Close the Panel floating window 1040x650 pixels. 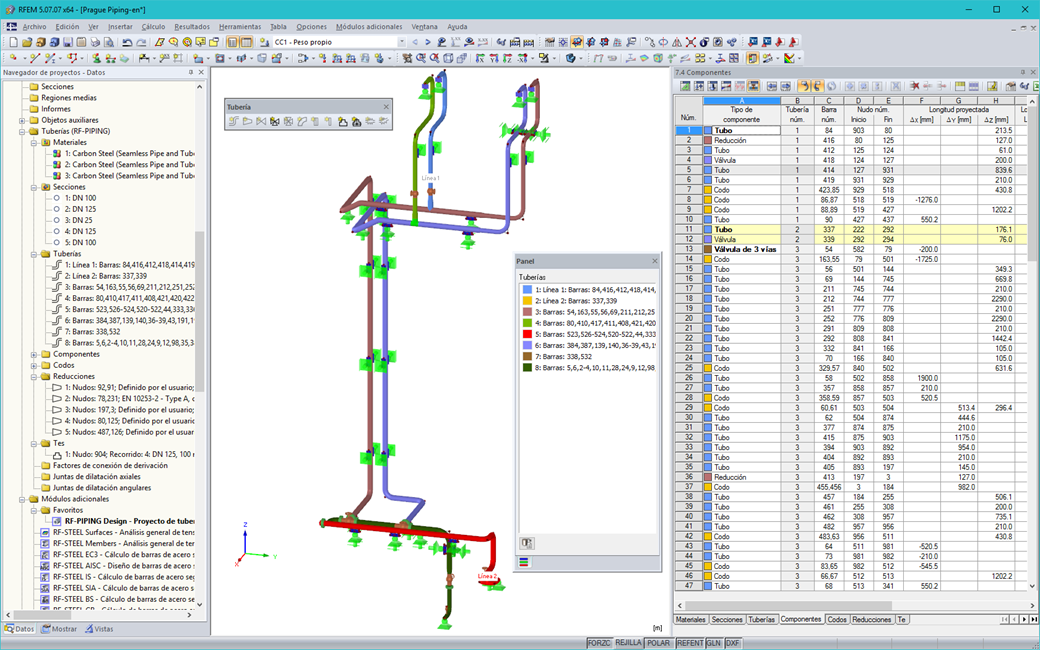coord(655,261)
